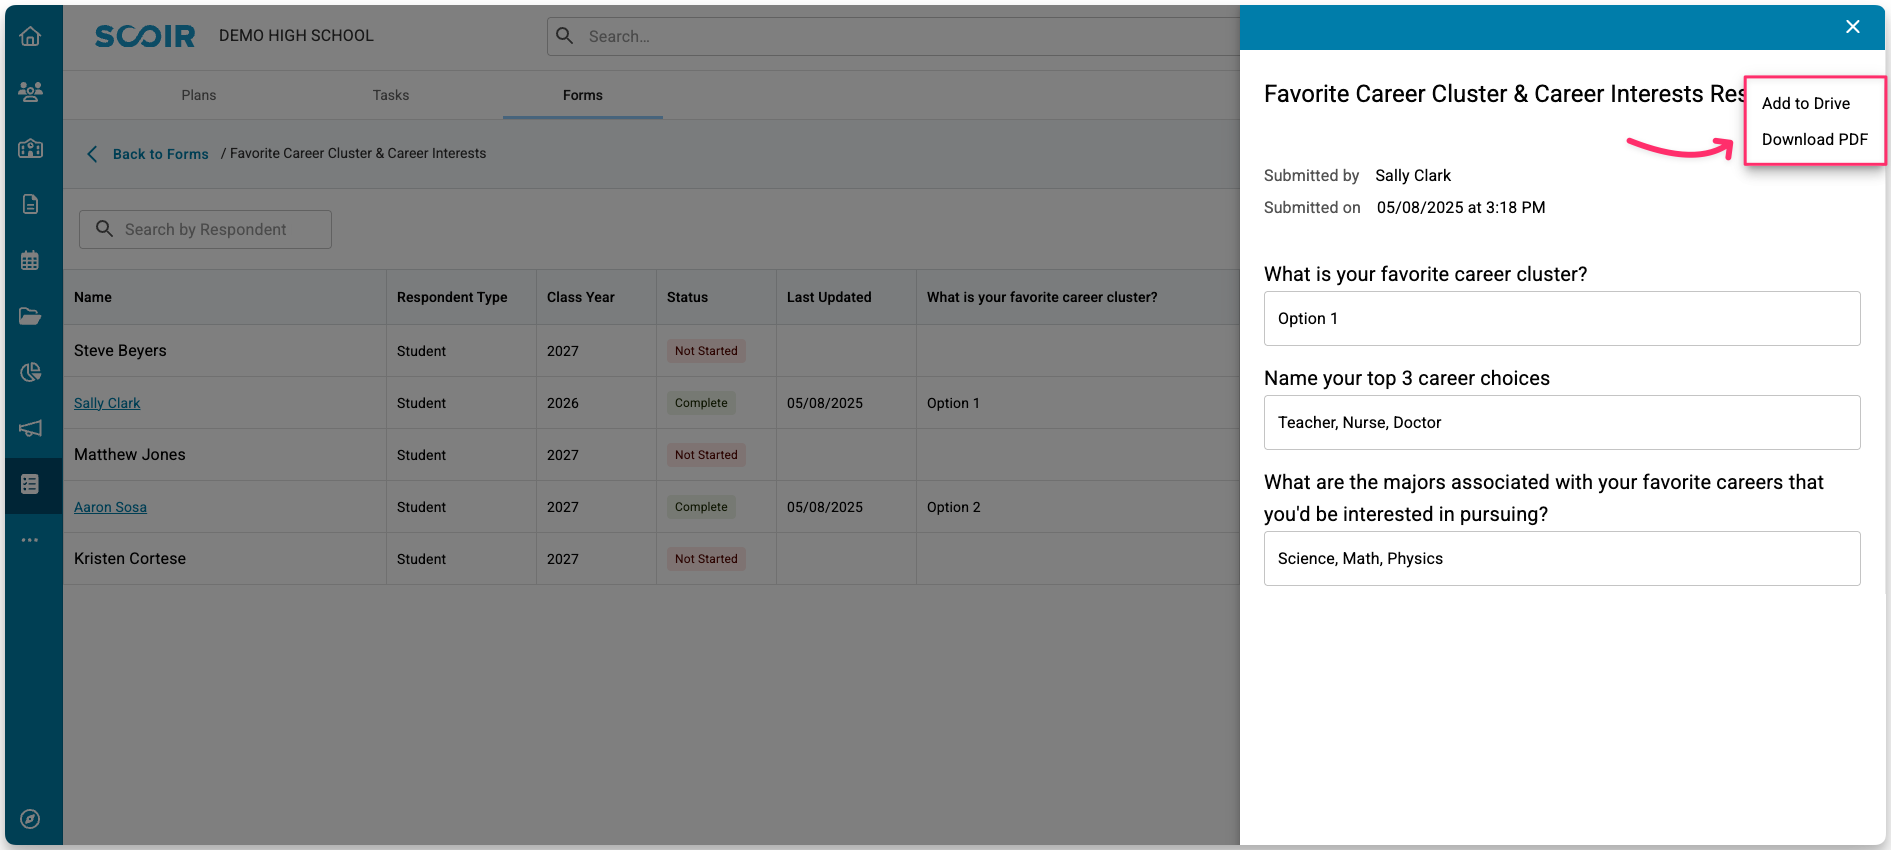1891x850 pixels.
Task: Click the top global Search field
Action: (890, 37)
